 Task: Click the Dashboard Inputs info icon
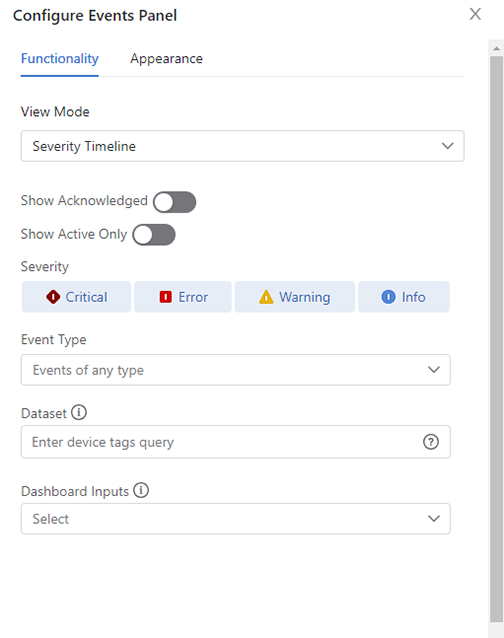[x=141, y=490]
